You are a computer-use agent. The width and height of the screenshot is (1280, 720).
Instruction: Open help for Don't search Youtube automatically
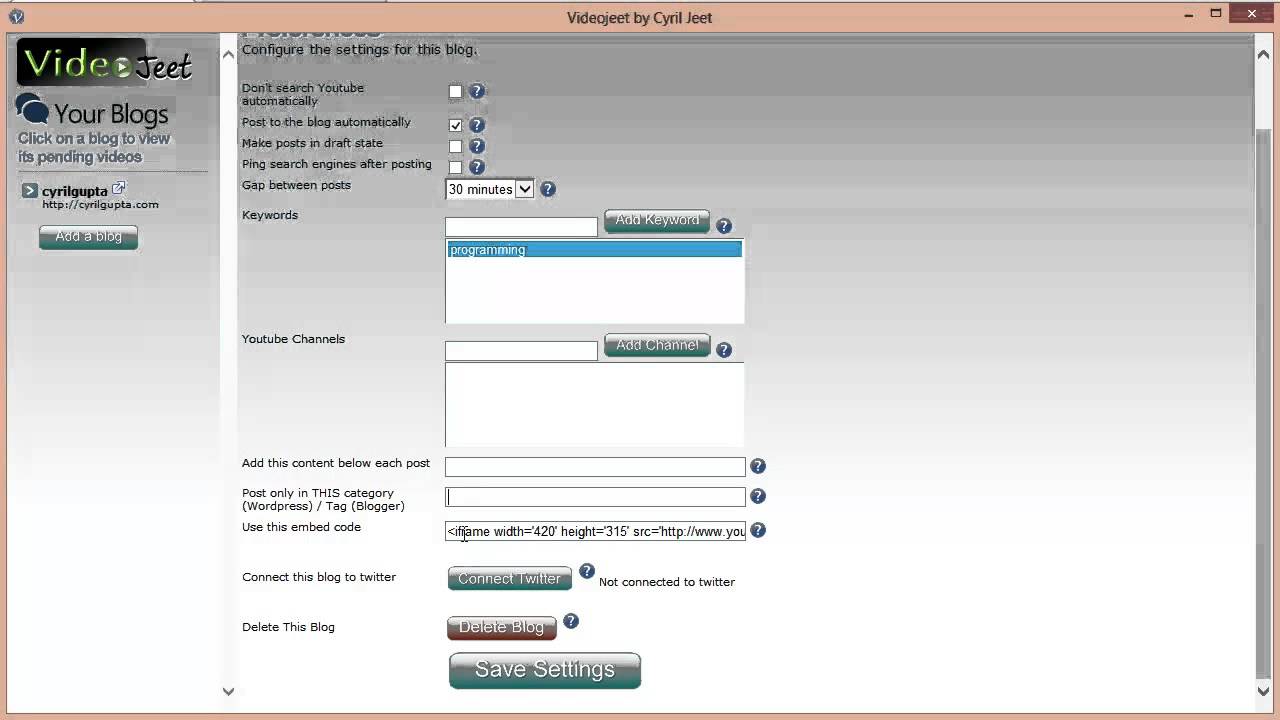[477, 91]
